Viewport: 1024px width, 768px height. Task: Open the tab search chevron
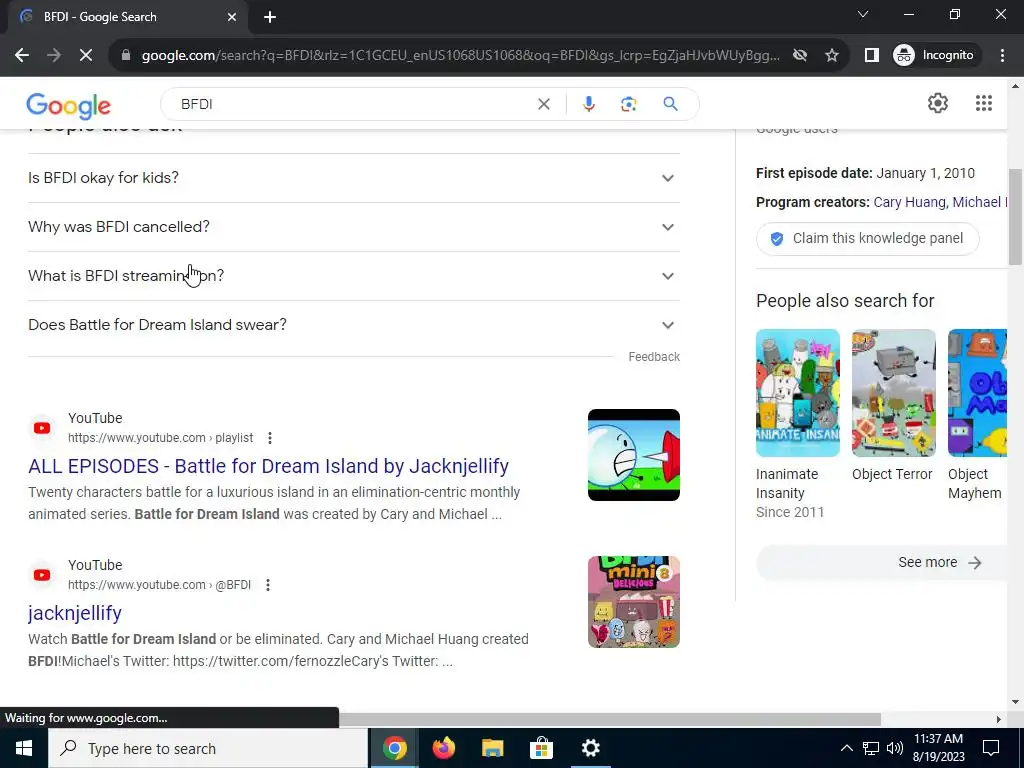pos(863,14)
